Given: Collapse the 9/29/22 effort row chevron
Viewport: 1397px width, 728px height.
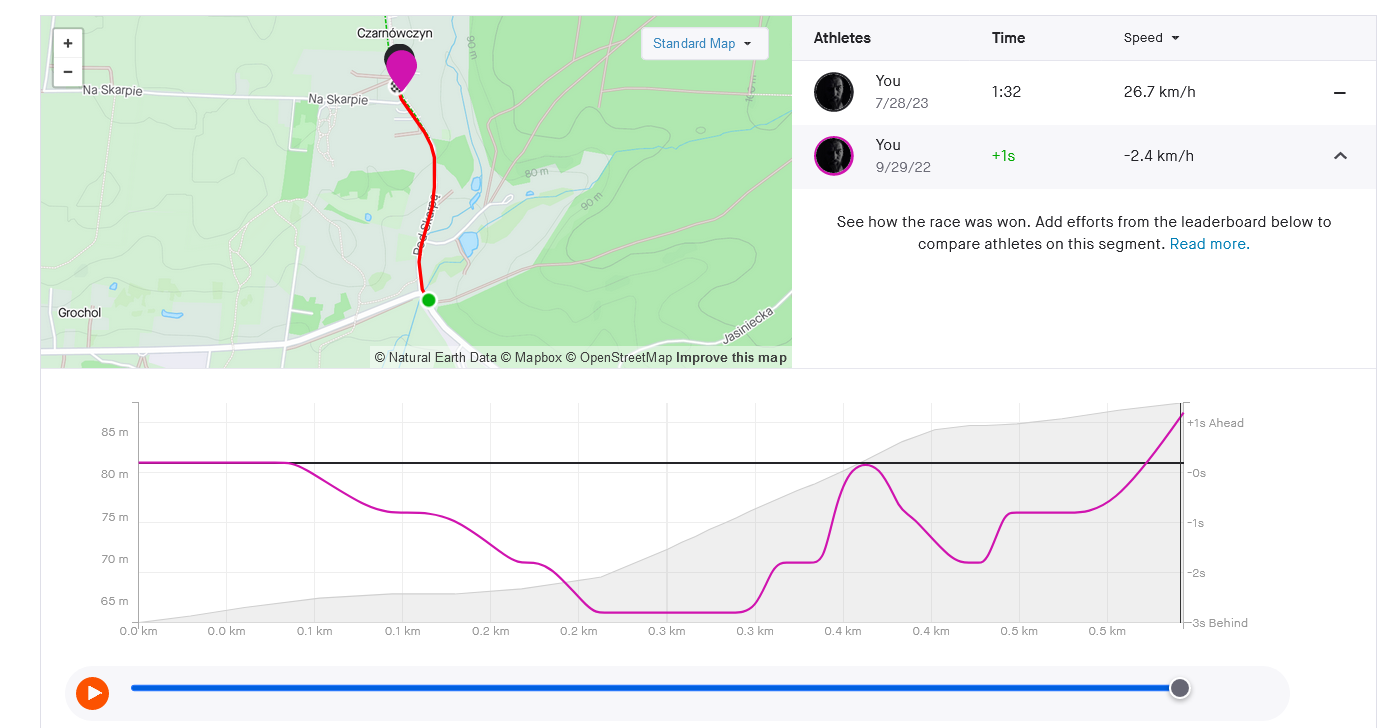Looking at the screenshot, I should (x=1340, y=156).
